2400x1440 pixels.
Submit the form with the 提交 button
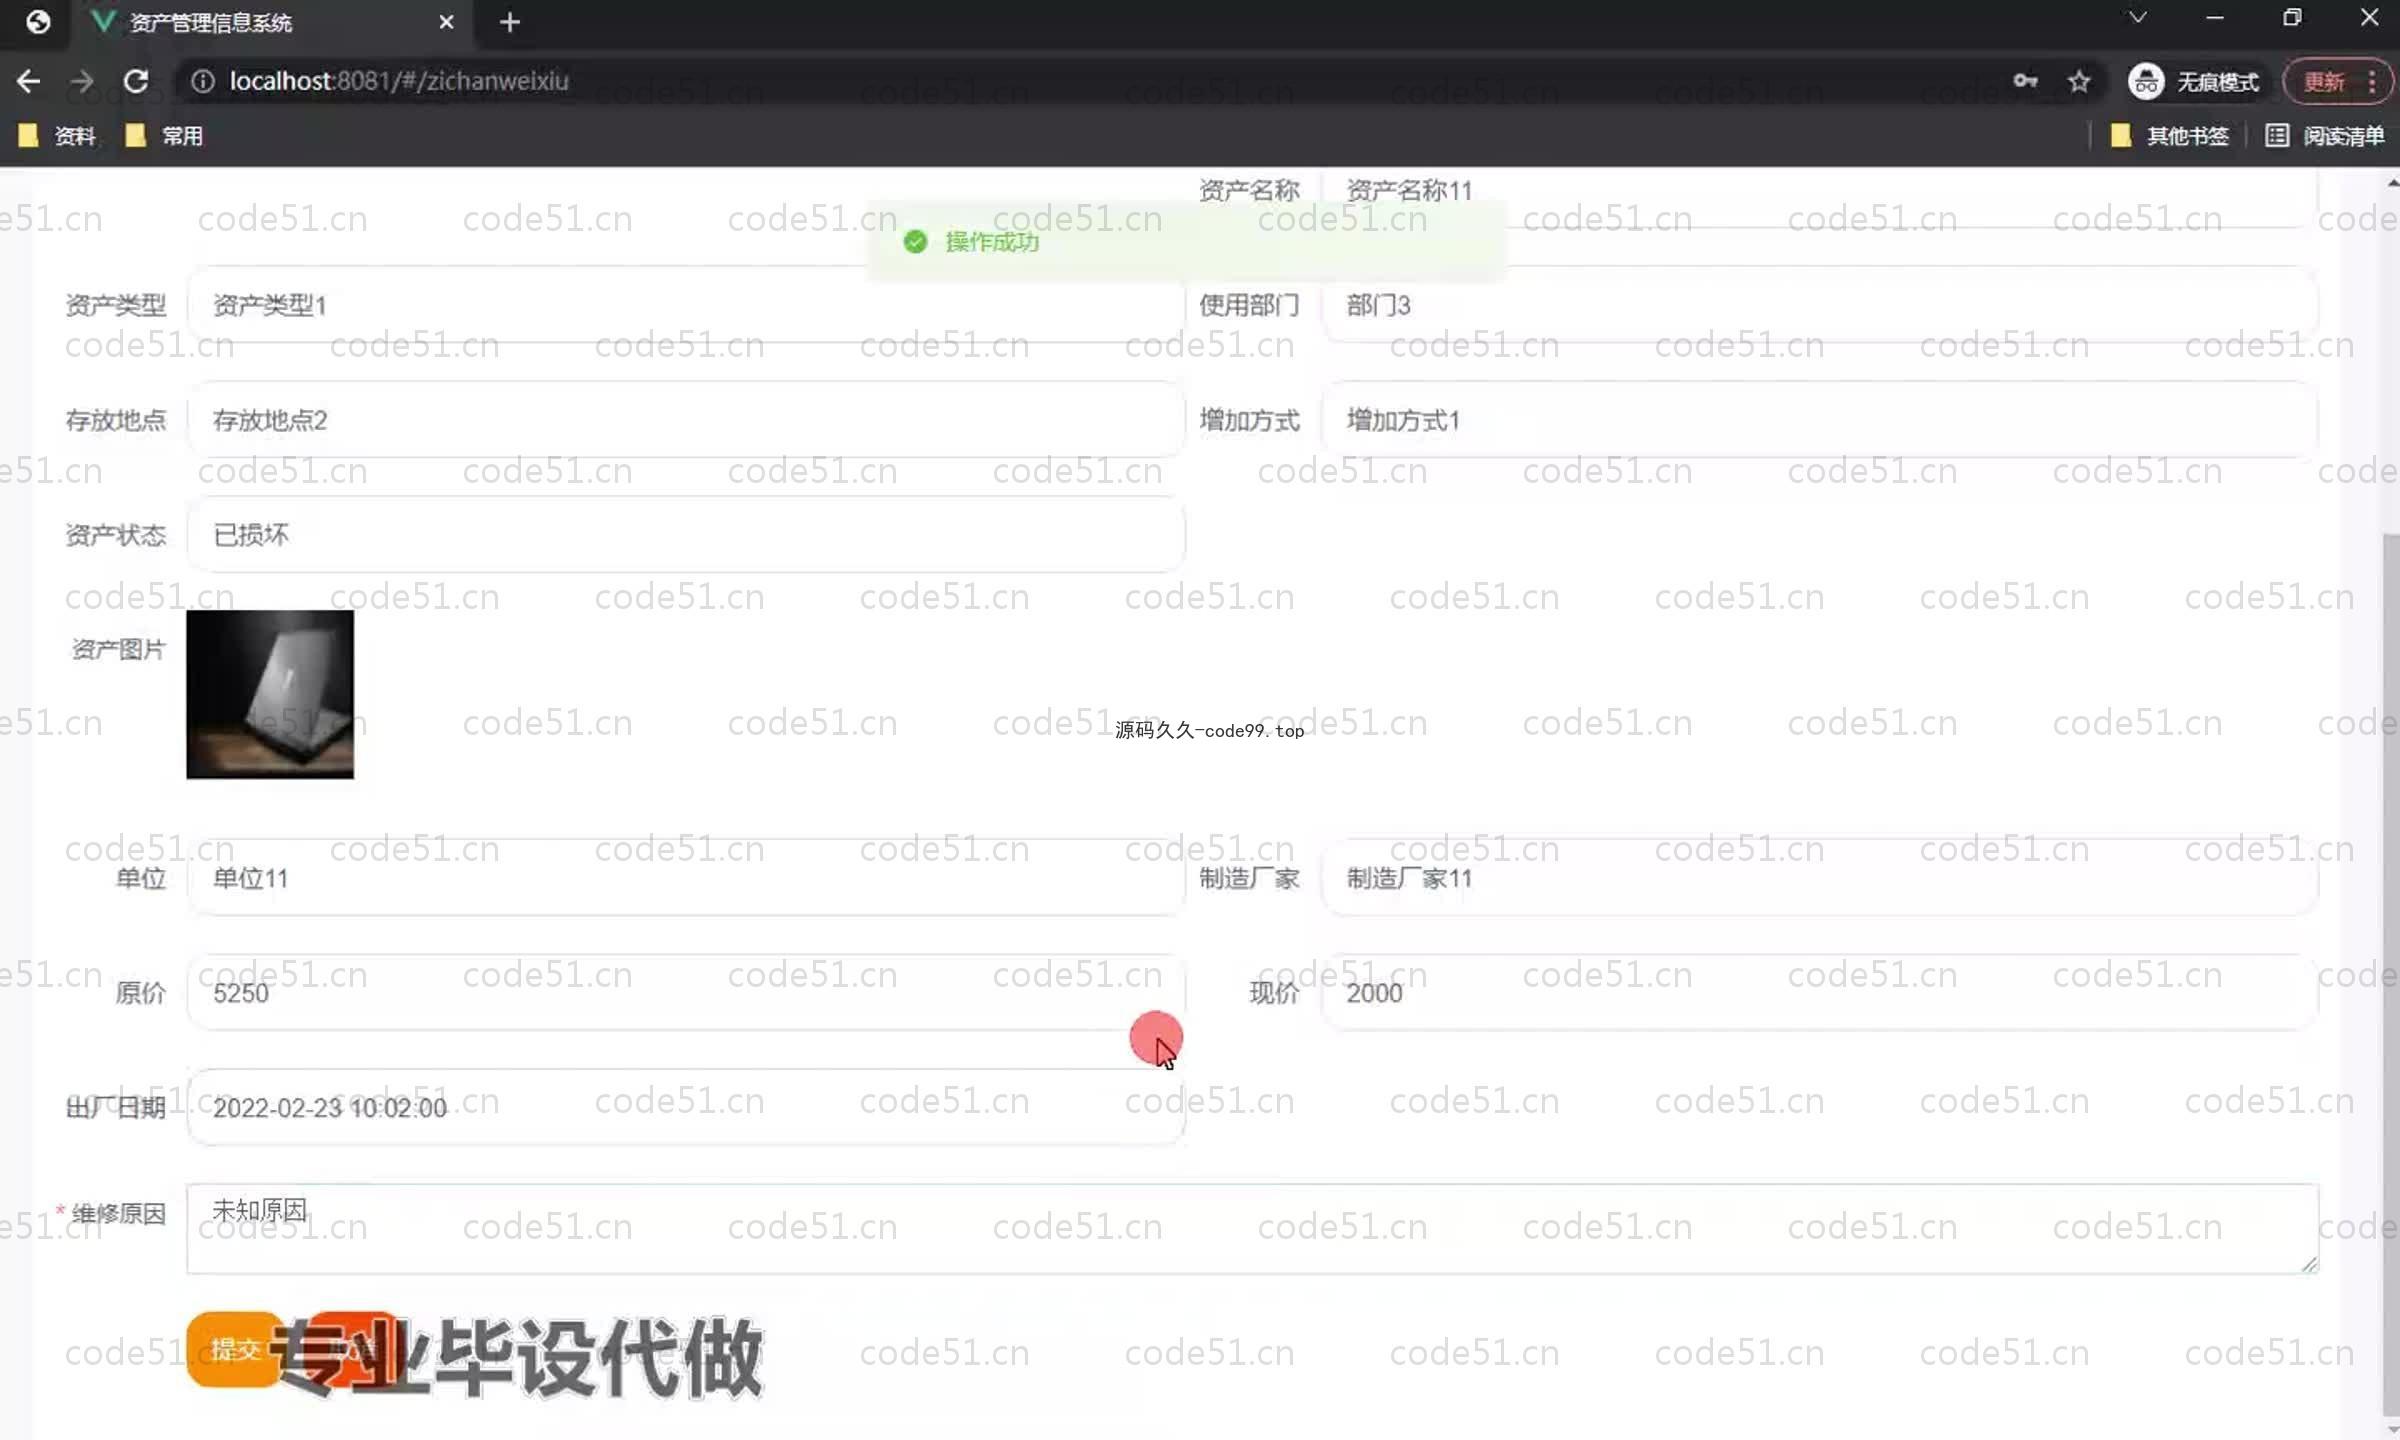236,1349
